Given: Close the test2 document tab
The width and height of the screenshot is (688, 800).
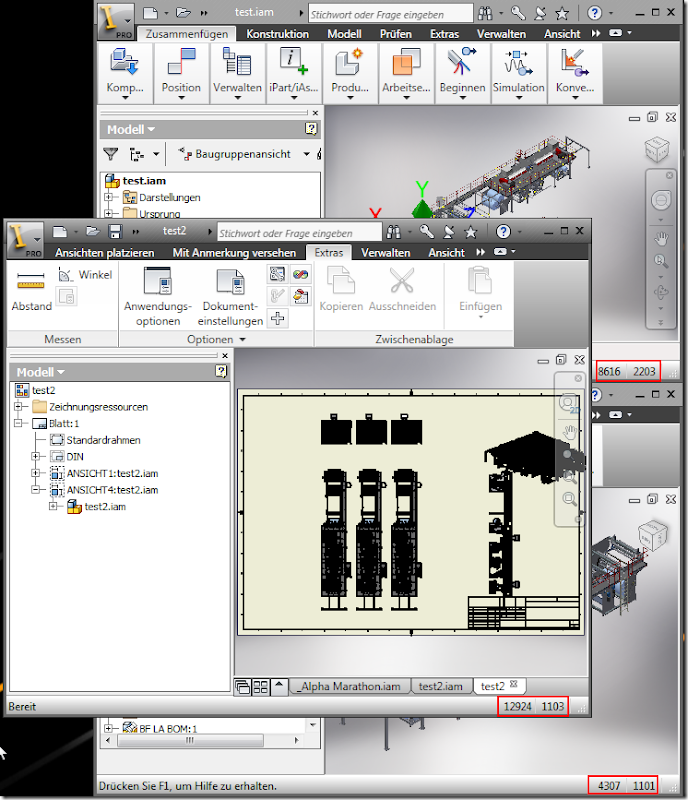Looking at the screenshot, I should point(514,684).
